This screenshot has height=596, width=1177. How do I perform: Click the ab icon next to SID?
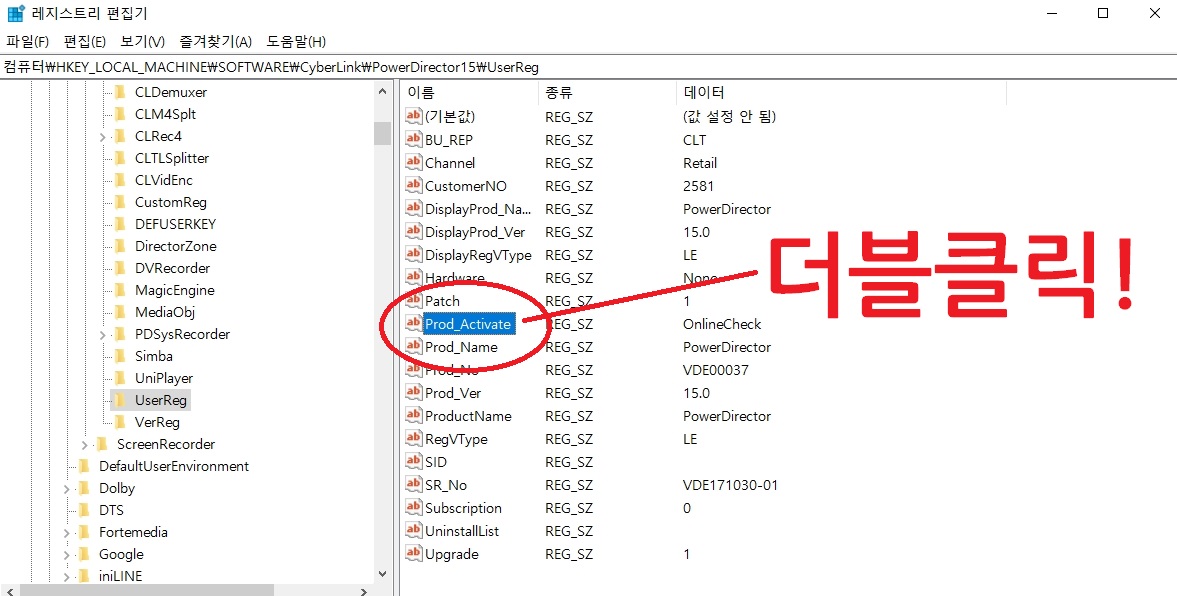414,461
